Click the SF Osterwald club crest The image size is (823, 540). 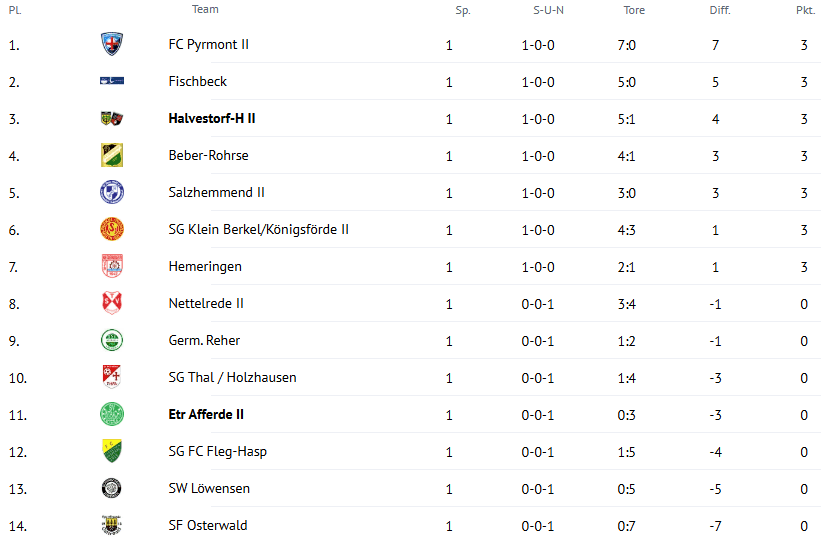(x=112, y=524)
